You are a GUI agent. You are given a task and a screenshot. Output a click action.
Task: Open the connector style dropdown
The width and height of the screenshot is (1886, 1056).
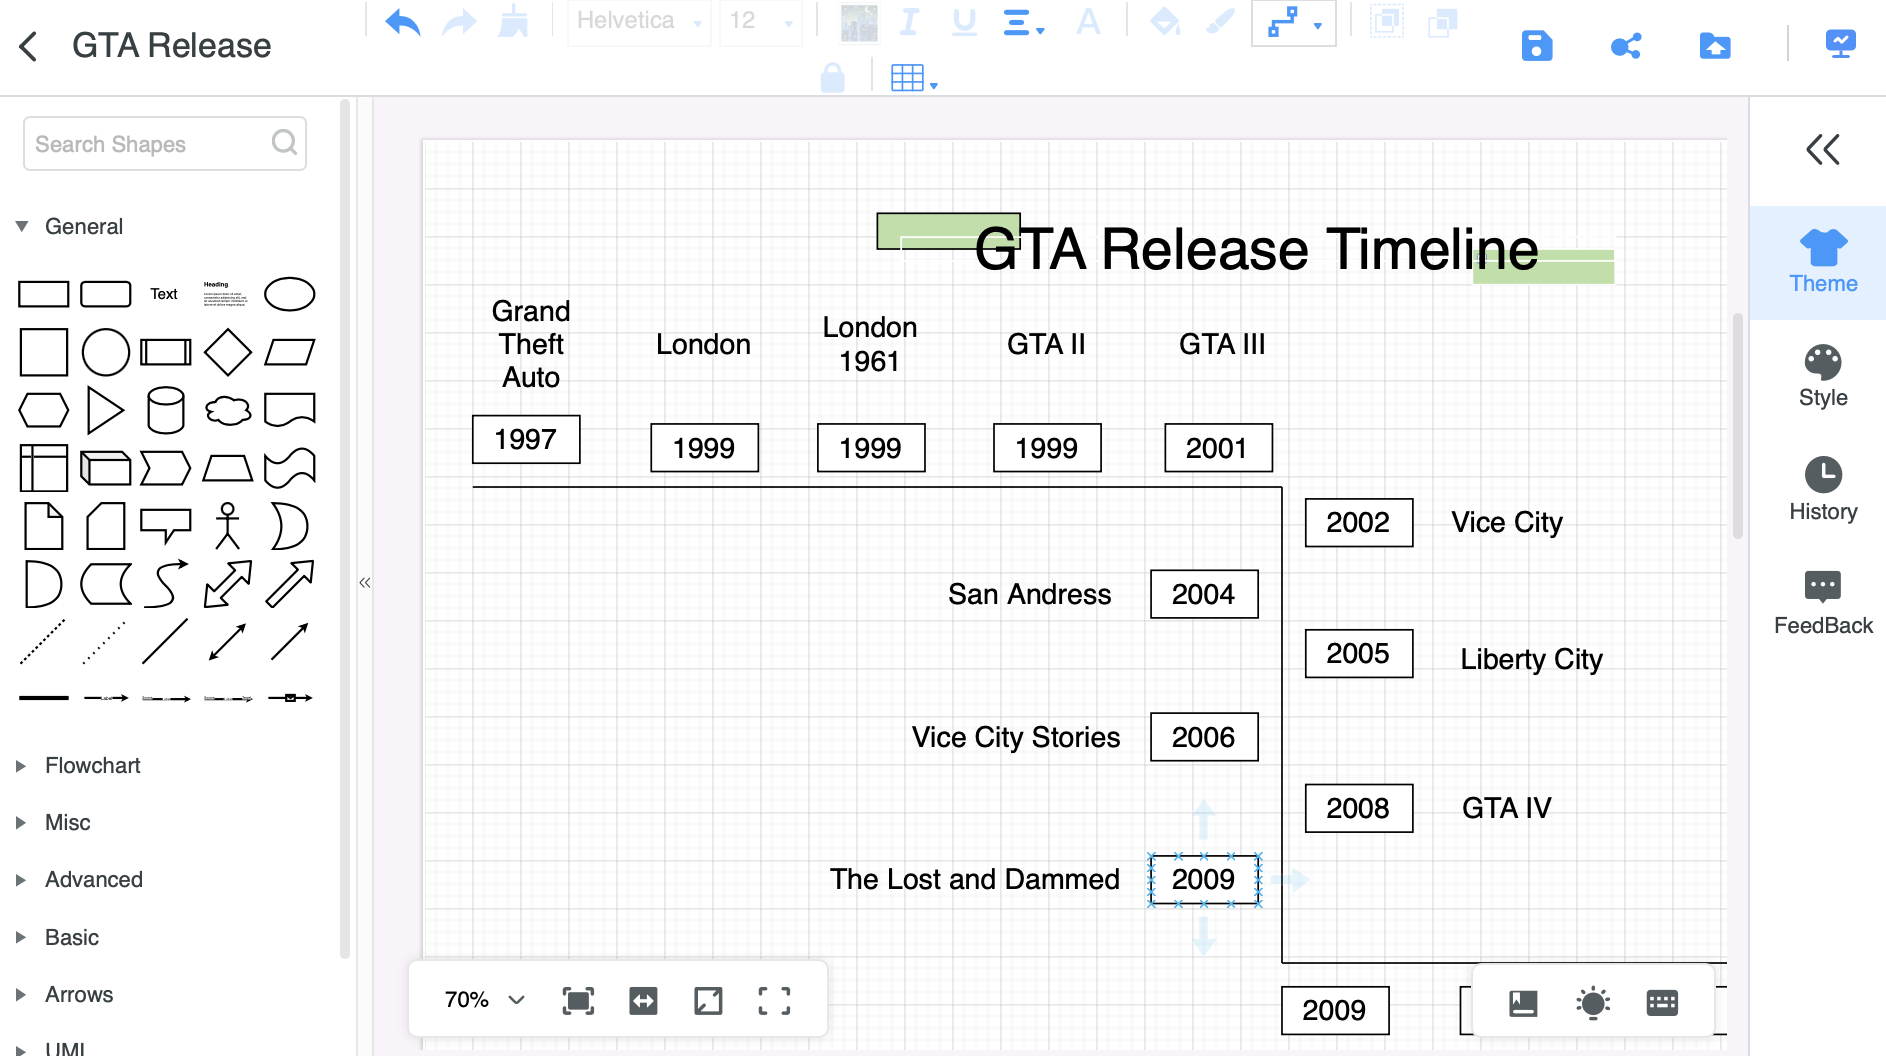pyautogui.click(x=1294, y=22)
